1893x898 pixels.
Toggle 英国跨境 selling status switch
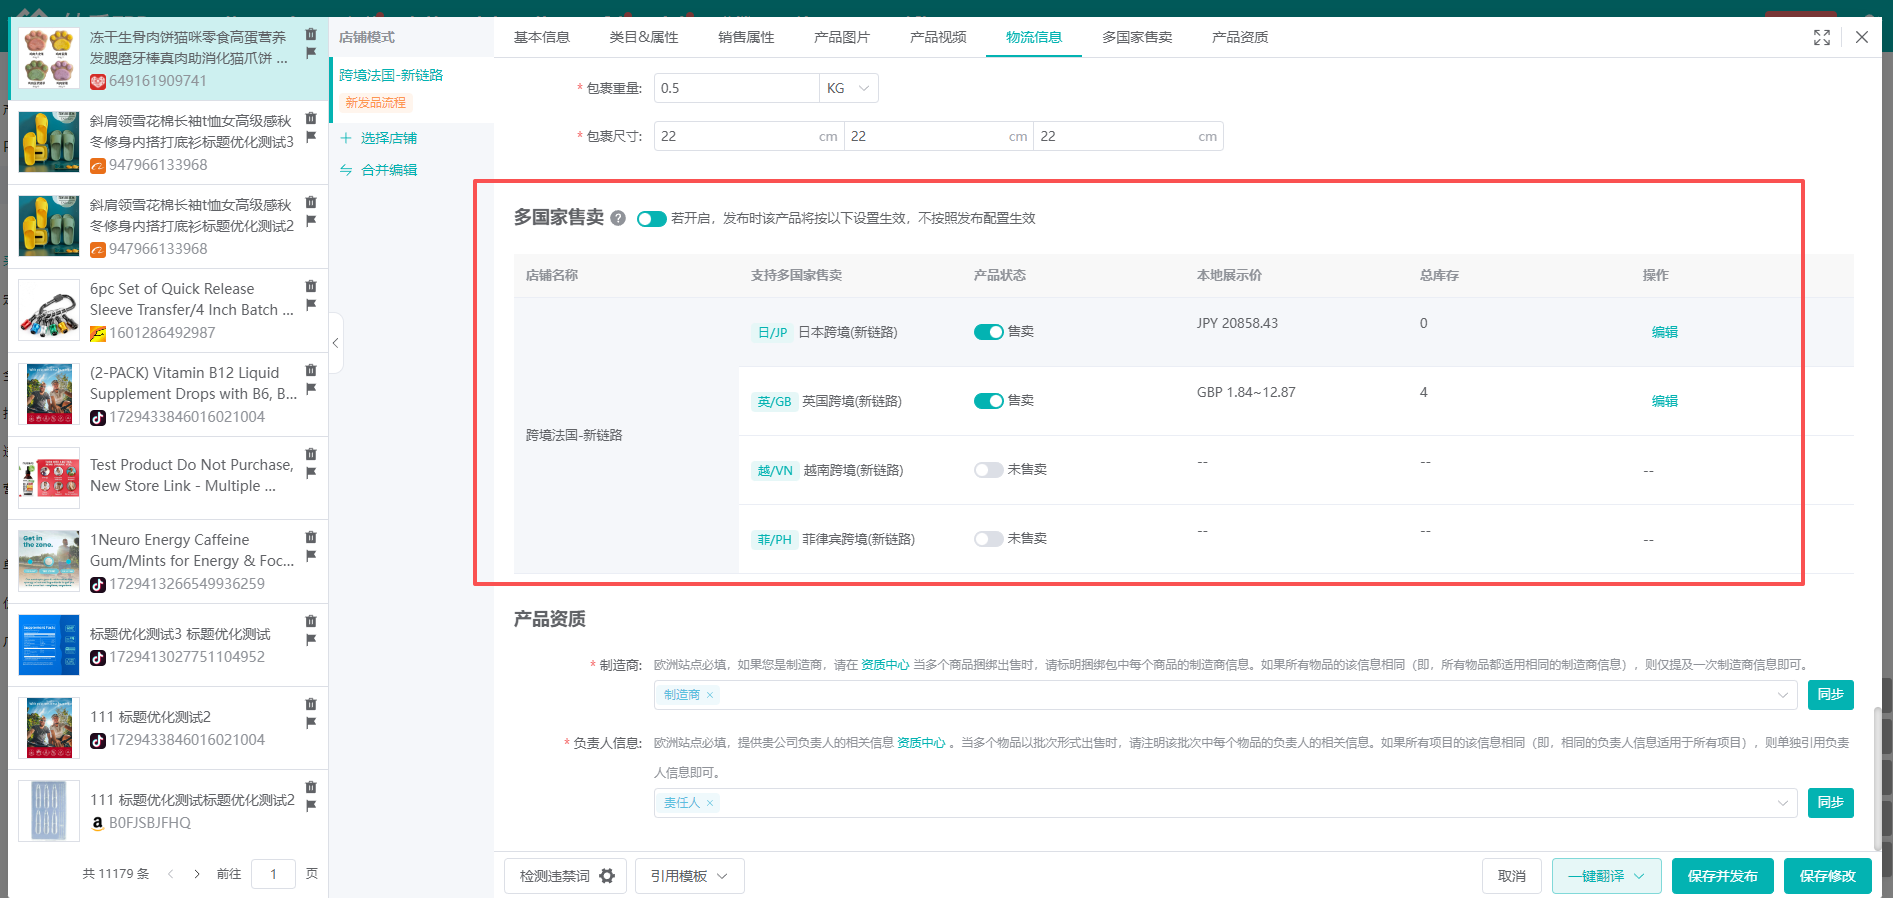point(989,401)
